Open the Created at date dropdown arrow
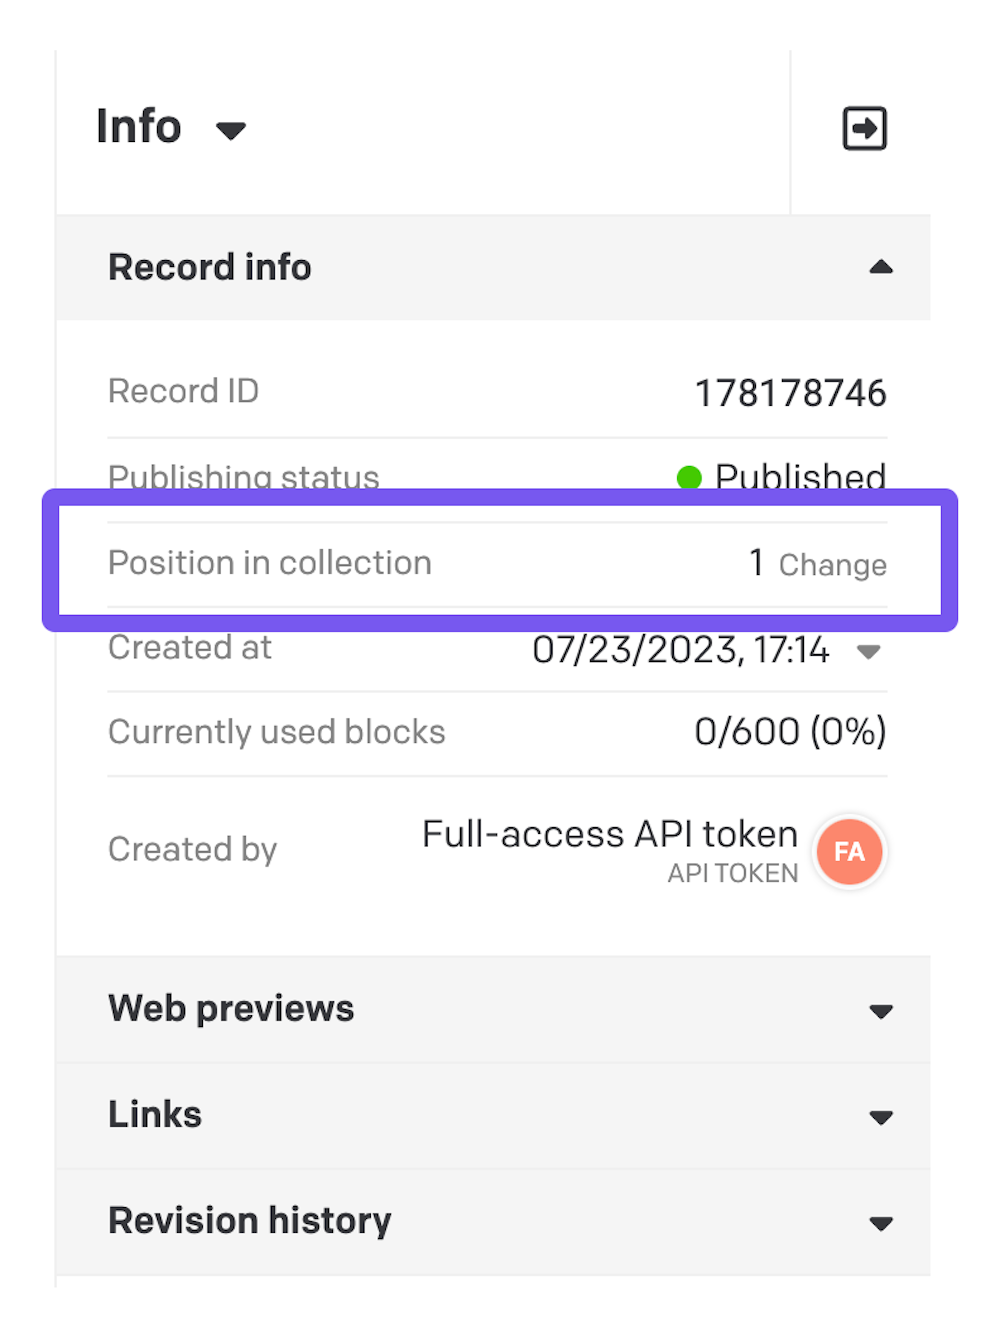 pos(868,652)
